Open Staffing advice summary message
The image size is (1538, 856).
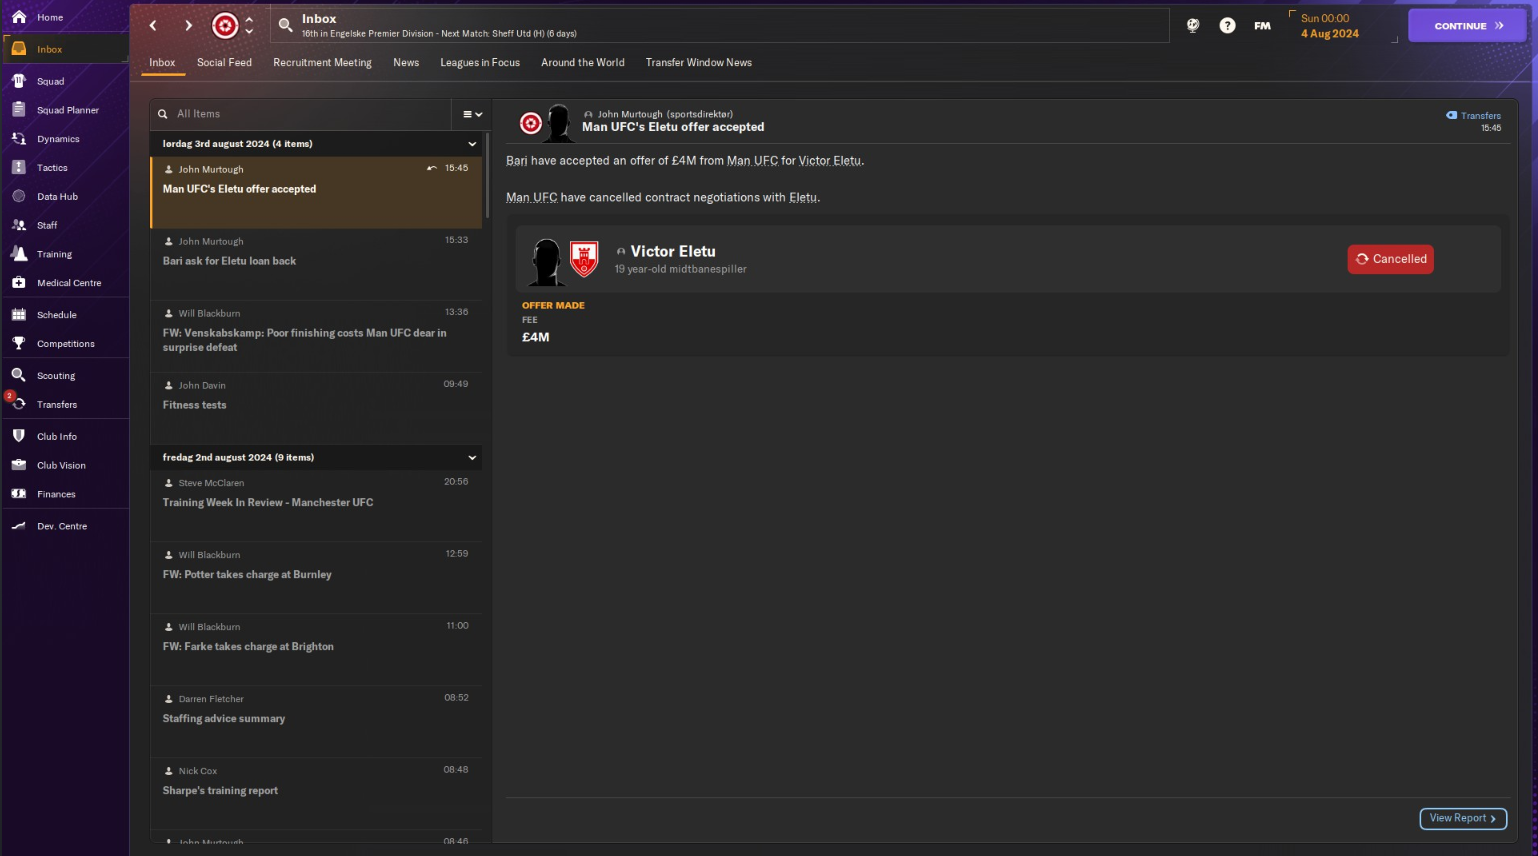tap(316, 722)
